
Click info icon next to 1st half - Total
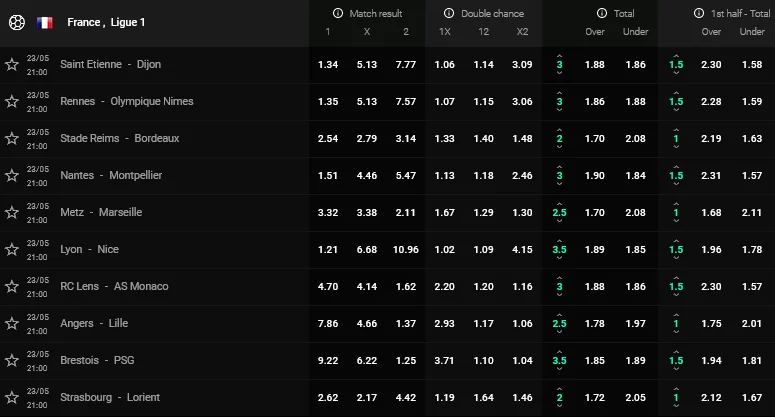click(x=700, y=14)
